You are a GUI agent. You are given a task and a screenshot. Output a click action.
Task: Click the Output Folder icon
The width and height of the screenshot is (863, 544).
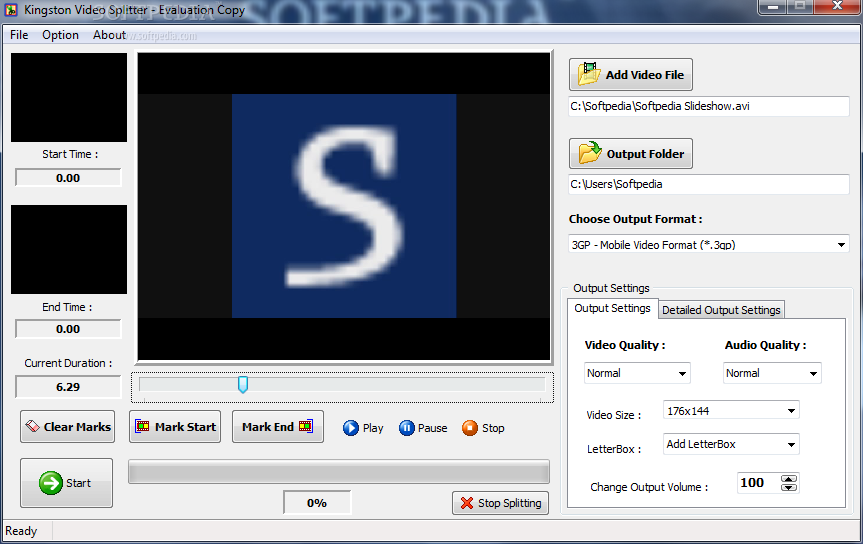coord(589,153)
